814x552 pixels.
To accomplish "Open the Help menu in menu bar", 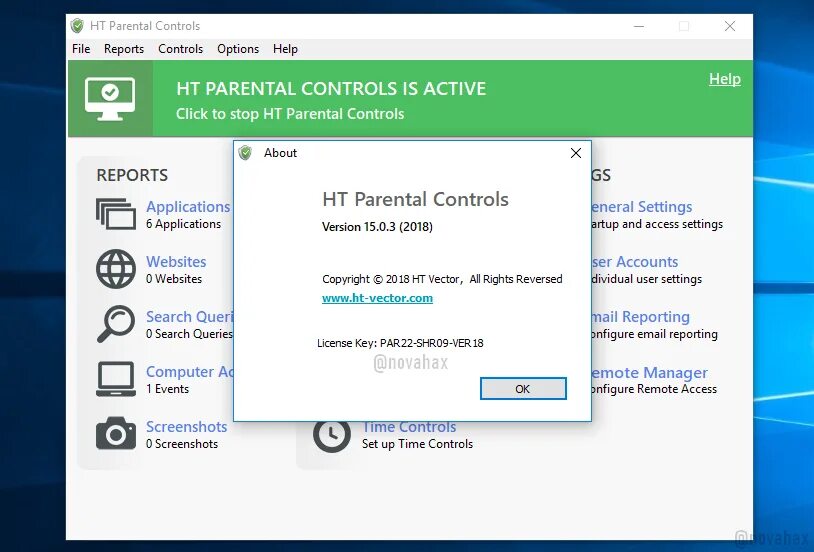I will coord(285,49).
